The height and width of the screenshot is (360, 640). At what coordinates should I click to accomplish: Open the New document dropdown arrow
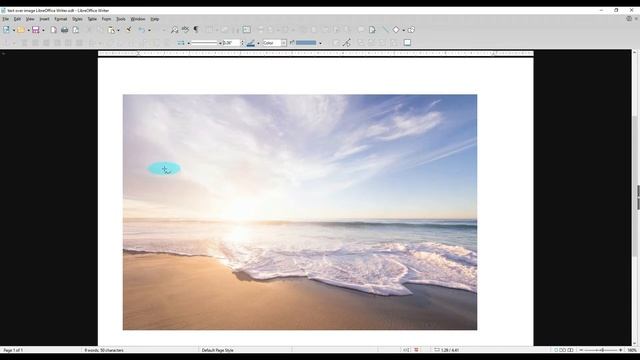(13, 30)
